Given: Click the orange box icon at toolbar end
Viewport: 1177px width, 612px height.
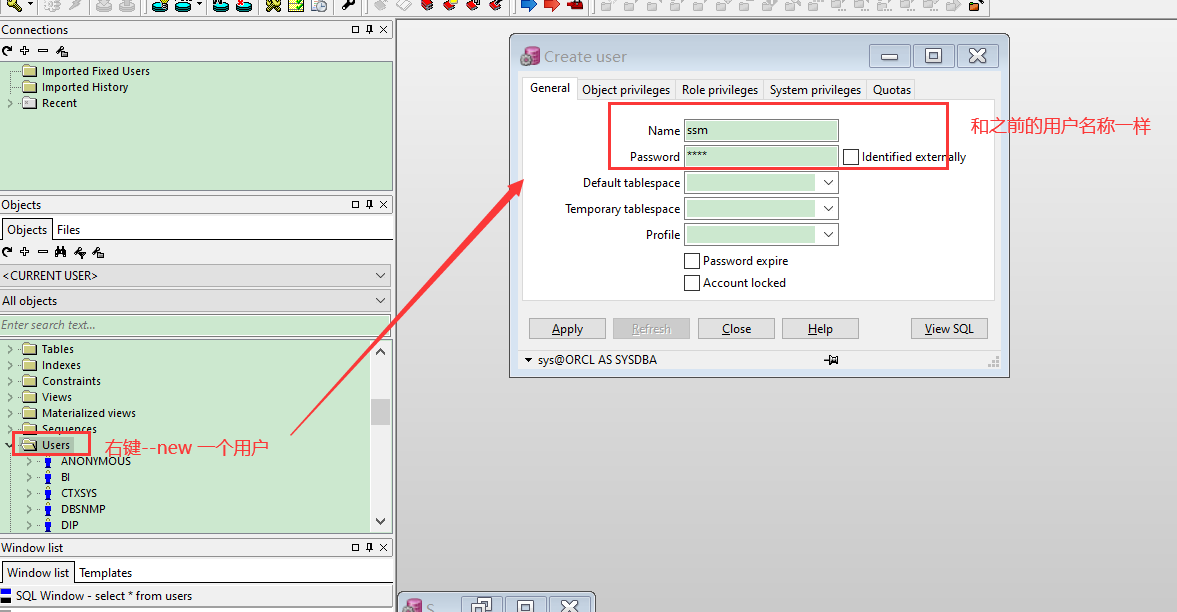Looking at the screenshot, I should (975, 5).
